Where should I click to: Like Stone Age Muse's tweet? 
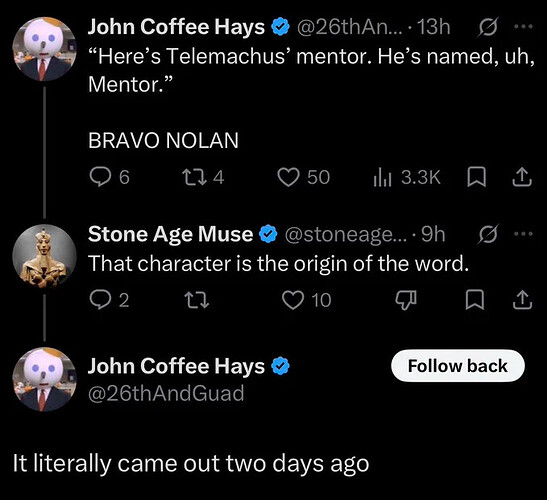point(307,300)
